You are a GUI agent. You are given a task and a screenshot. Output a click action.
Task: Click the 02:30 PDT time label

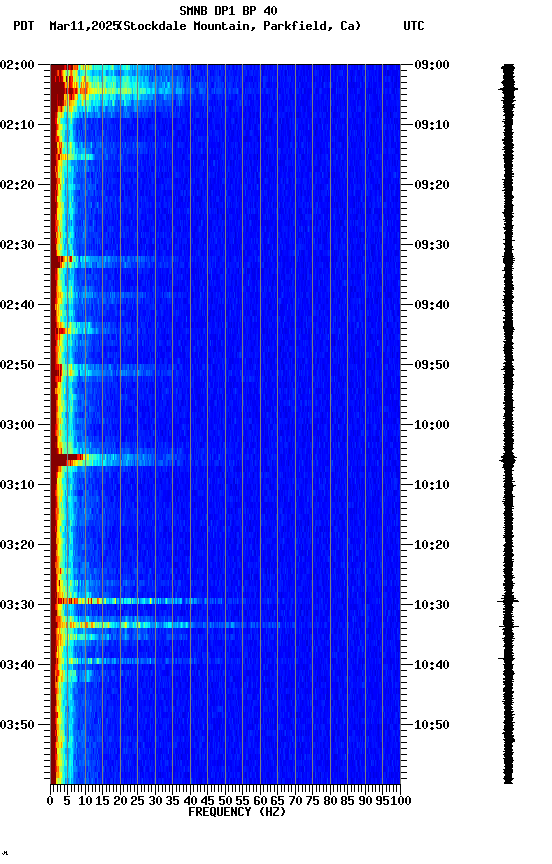click(17, 245)
